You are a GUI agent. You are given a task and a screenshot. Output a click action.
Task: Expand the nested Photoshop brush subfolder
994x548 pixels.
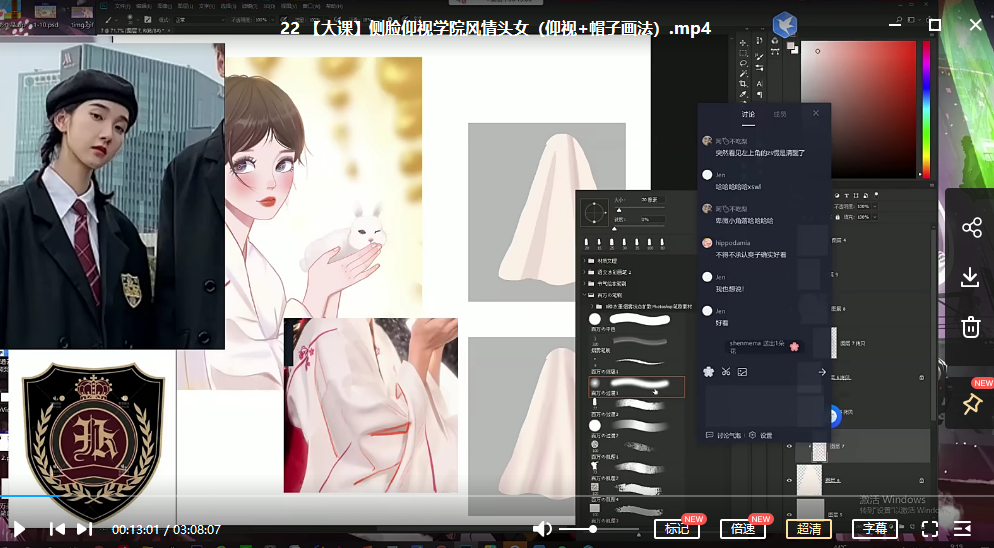tap(592, 306)
